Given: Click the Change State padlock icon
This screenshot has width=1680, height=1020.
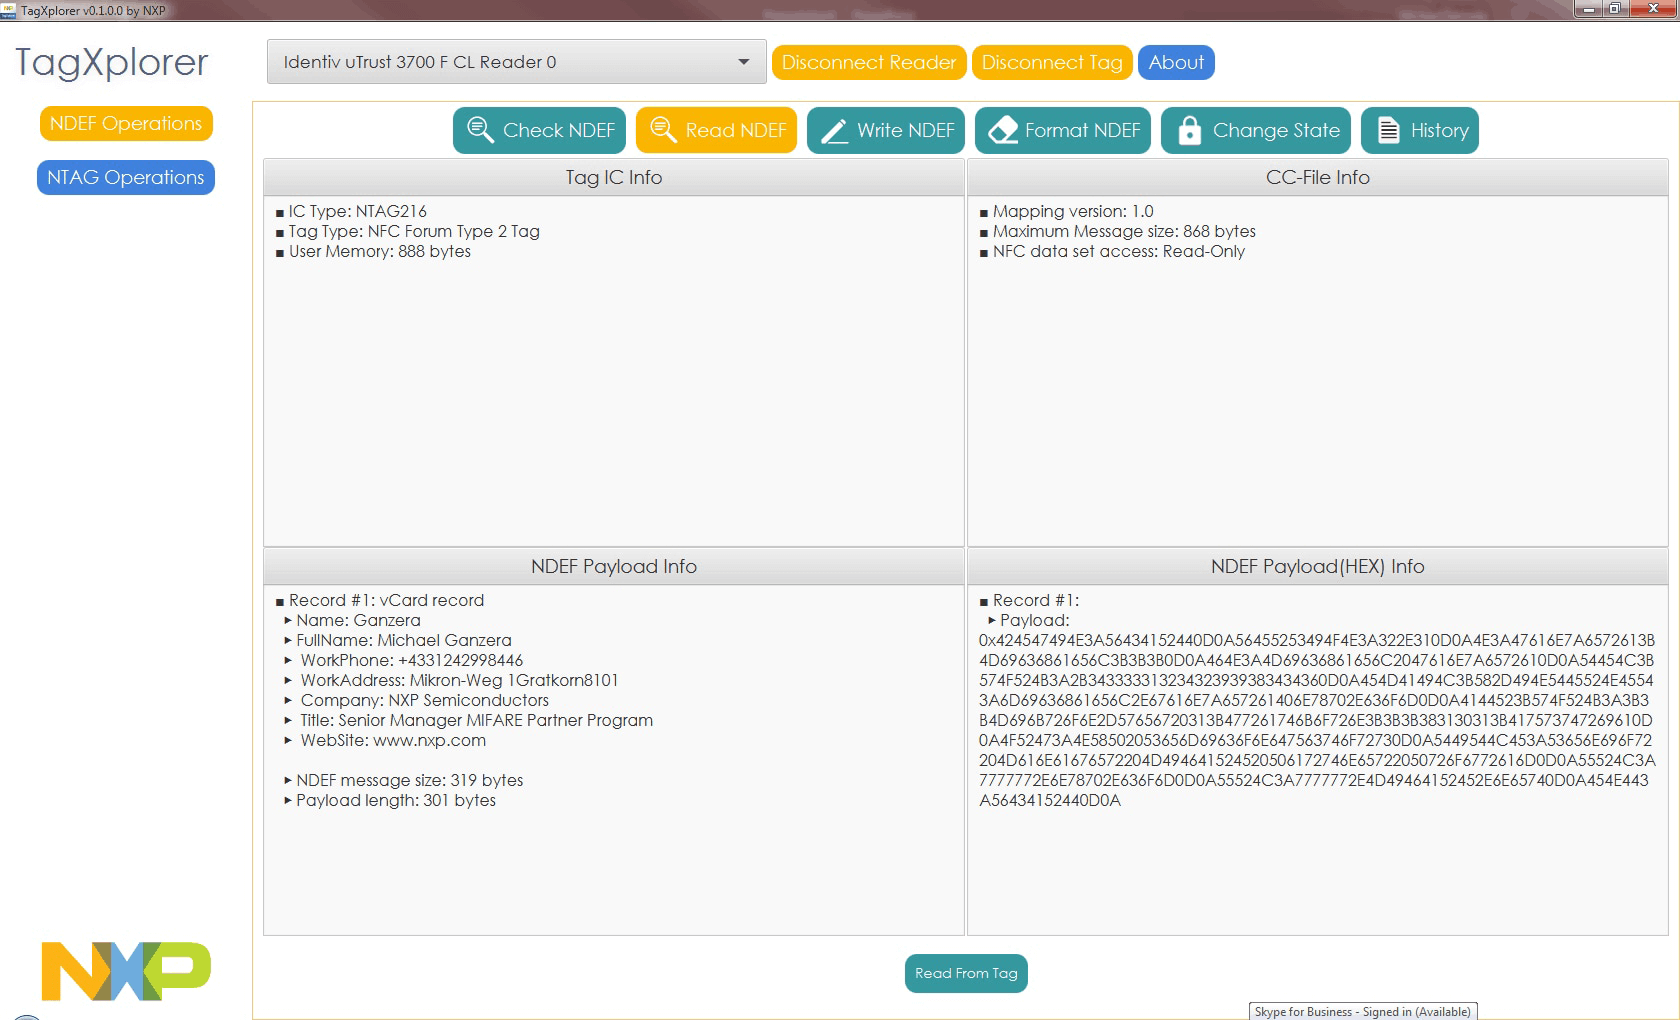Looking at the screenshot, I should click(1189, 131).
